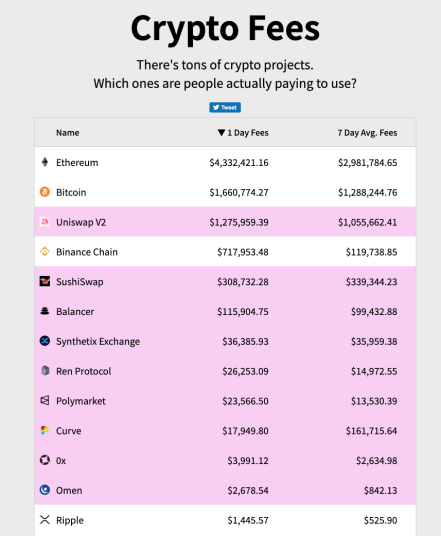Click the yellow Binance Chain icon
Viewport: 441px width, 536px height.
(x=45, y=252)
